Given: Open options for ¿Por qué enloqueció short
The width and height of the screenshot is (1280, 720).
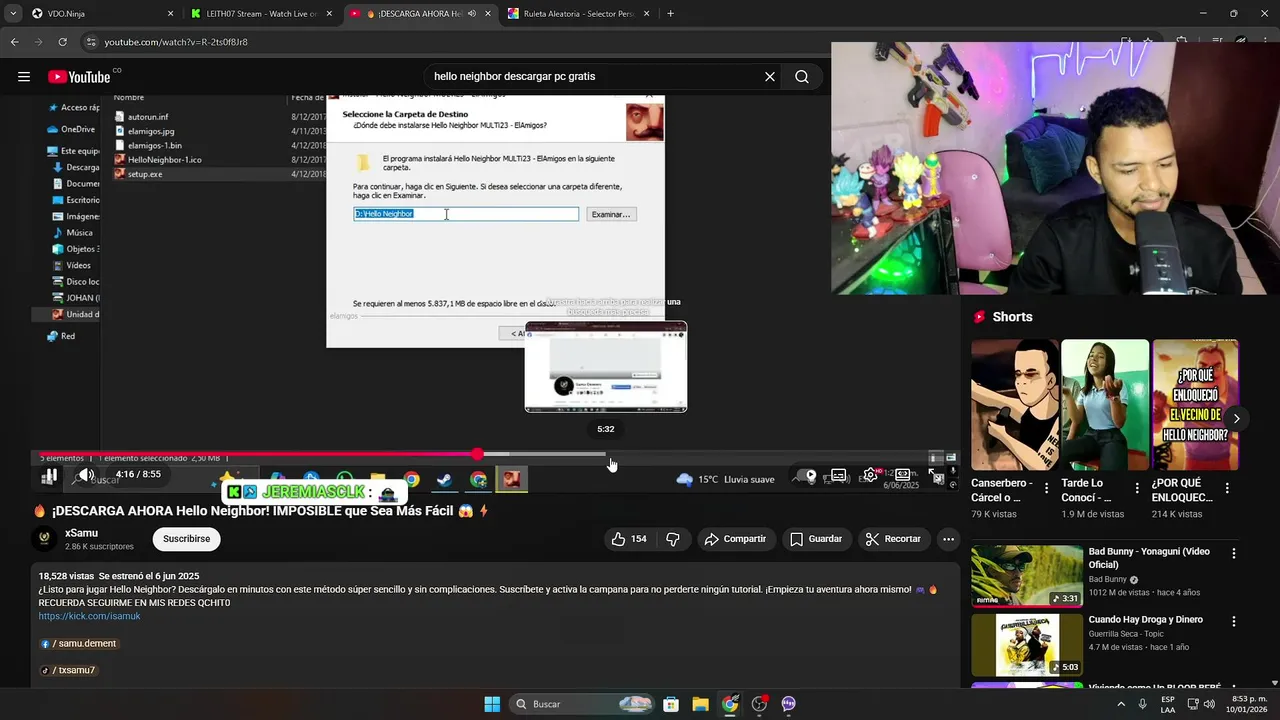Looking at the screenshot, I should tap(1227, 489).
